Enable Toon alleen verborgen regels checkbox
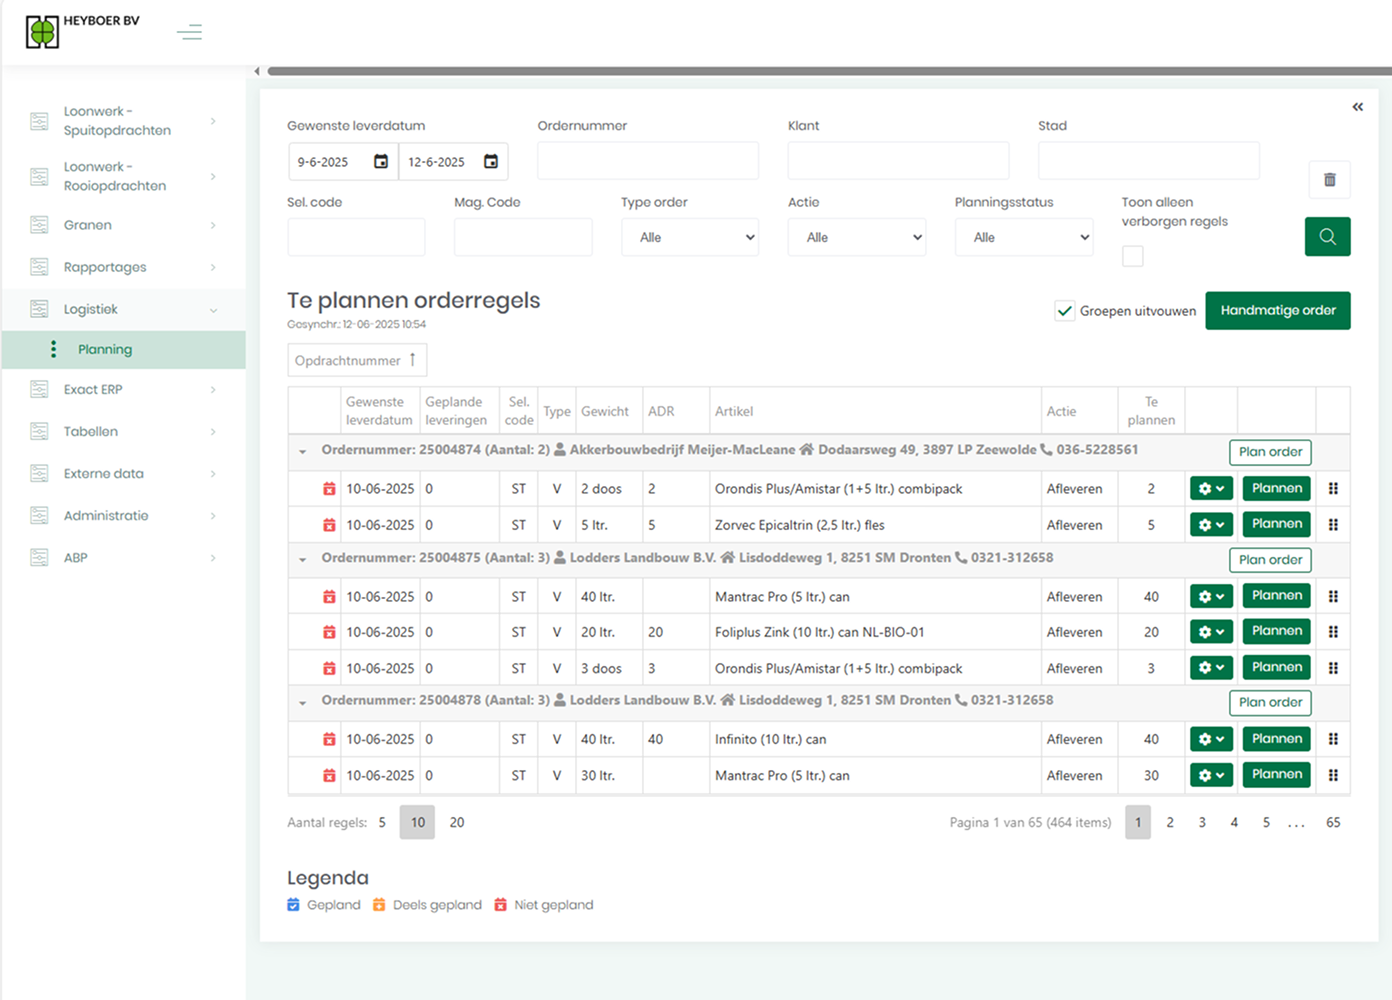Screen dimensions: 1392x1000 pyautogui.click(x=1132, y=256)
